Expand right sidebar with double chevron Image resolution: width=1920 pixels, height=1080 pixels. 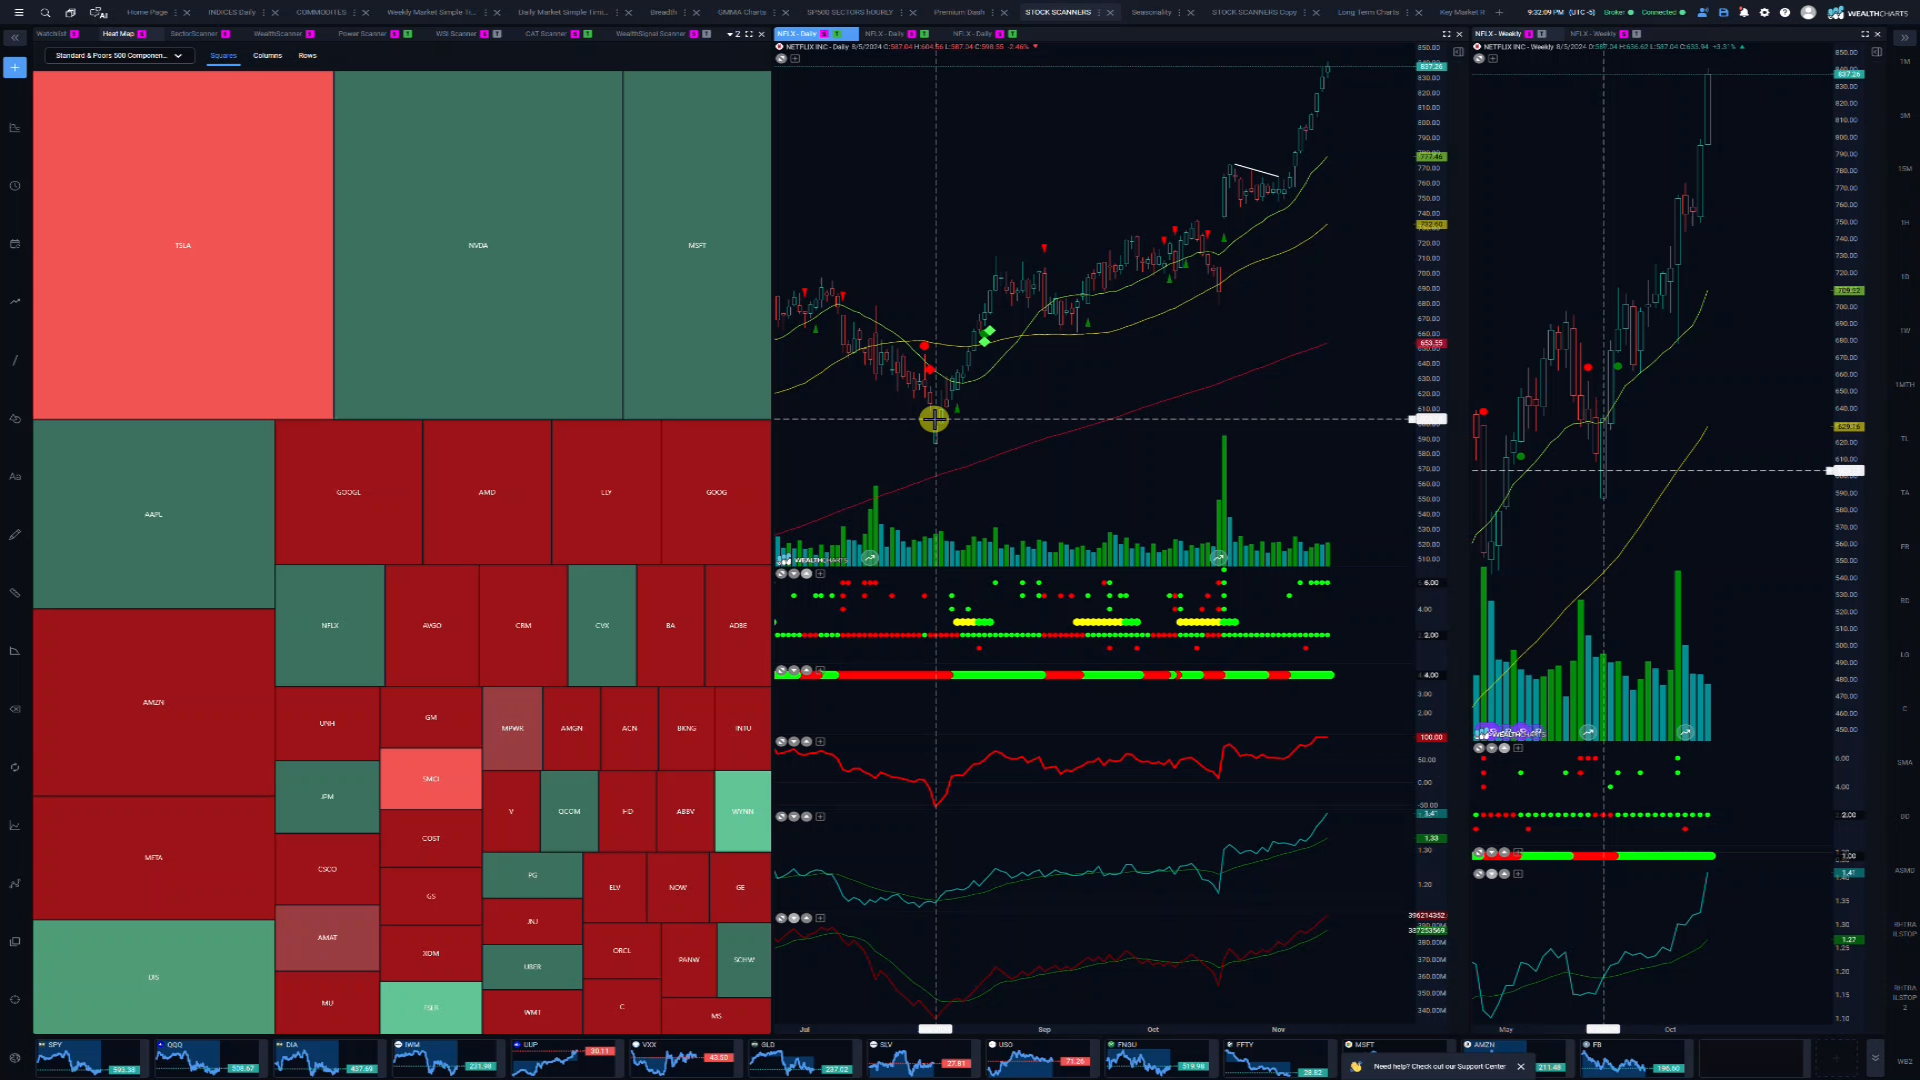click(1905, 38)
